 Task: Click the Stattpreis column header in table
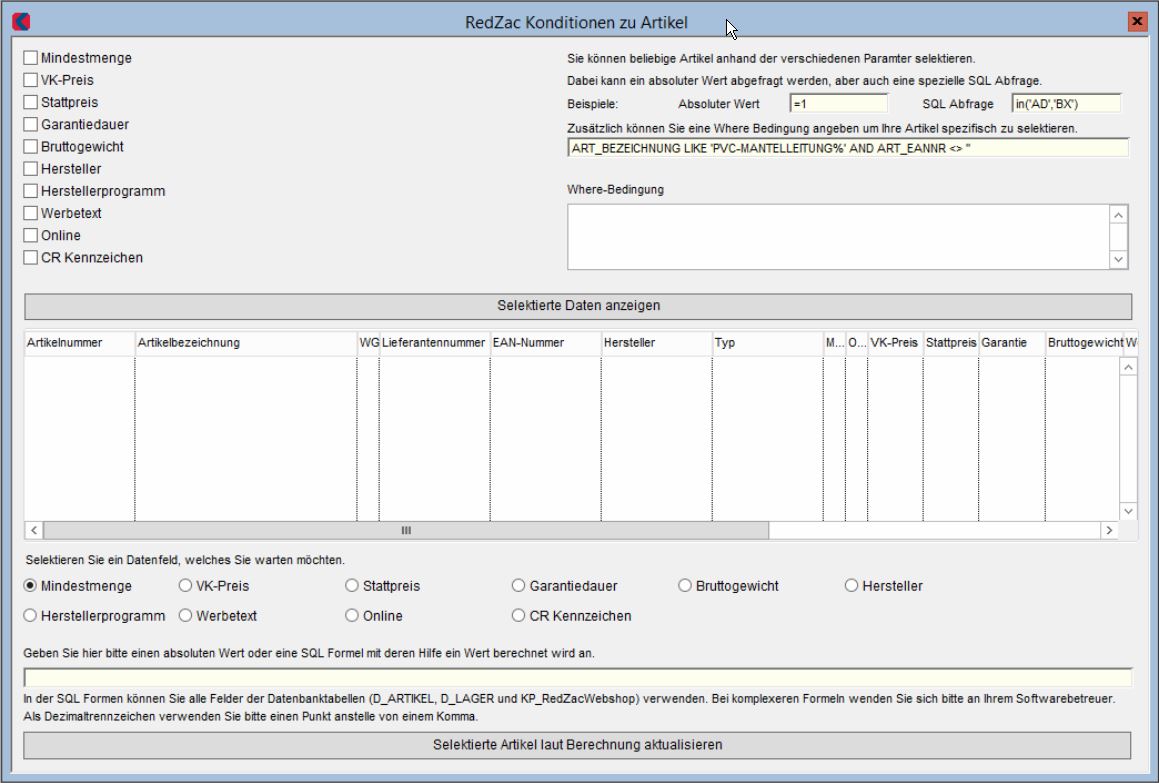951,343
